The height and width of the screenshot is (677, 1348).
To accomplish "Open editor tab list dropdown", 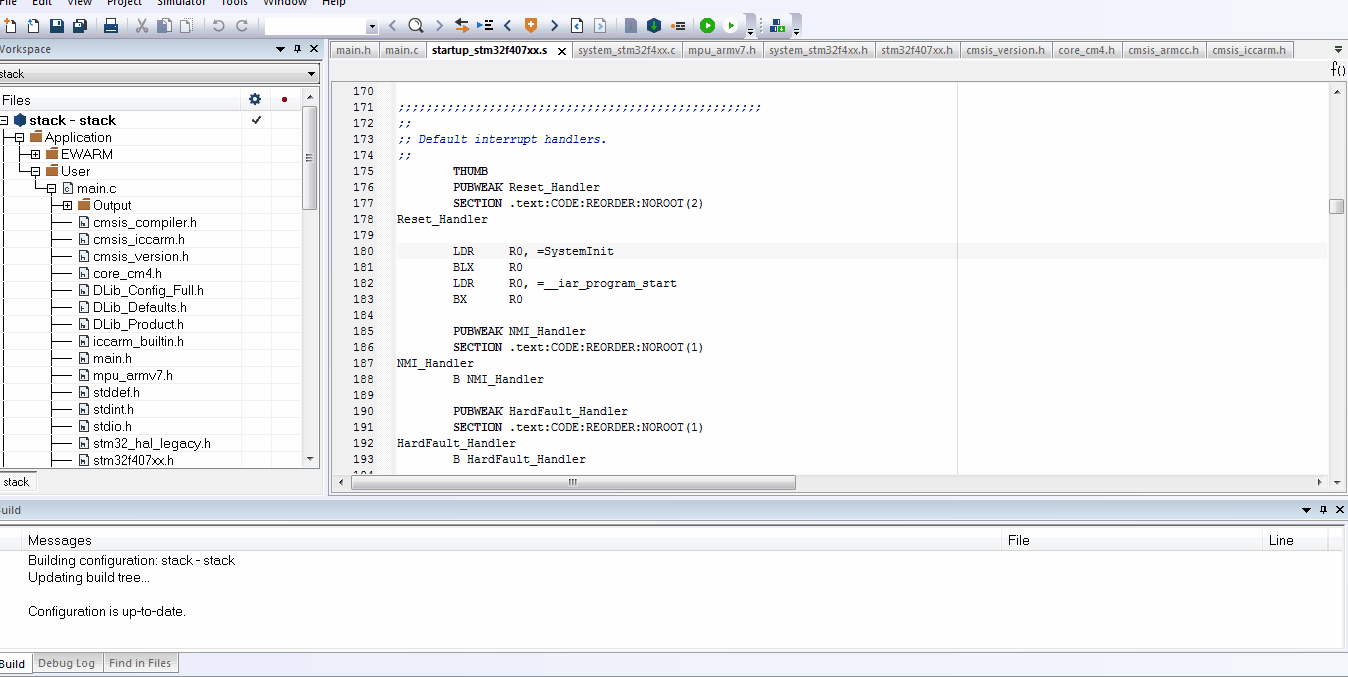I will click(x=1339, y=49).
